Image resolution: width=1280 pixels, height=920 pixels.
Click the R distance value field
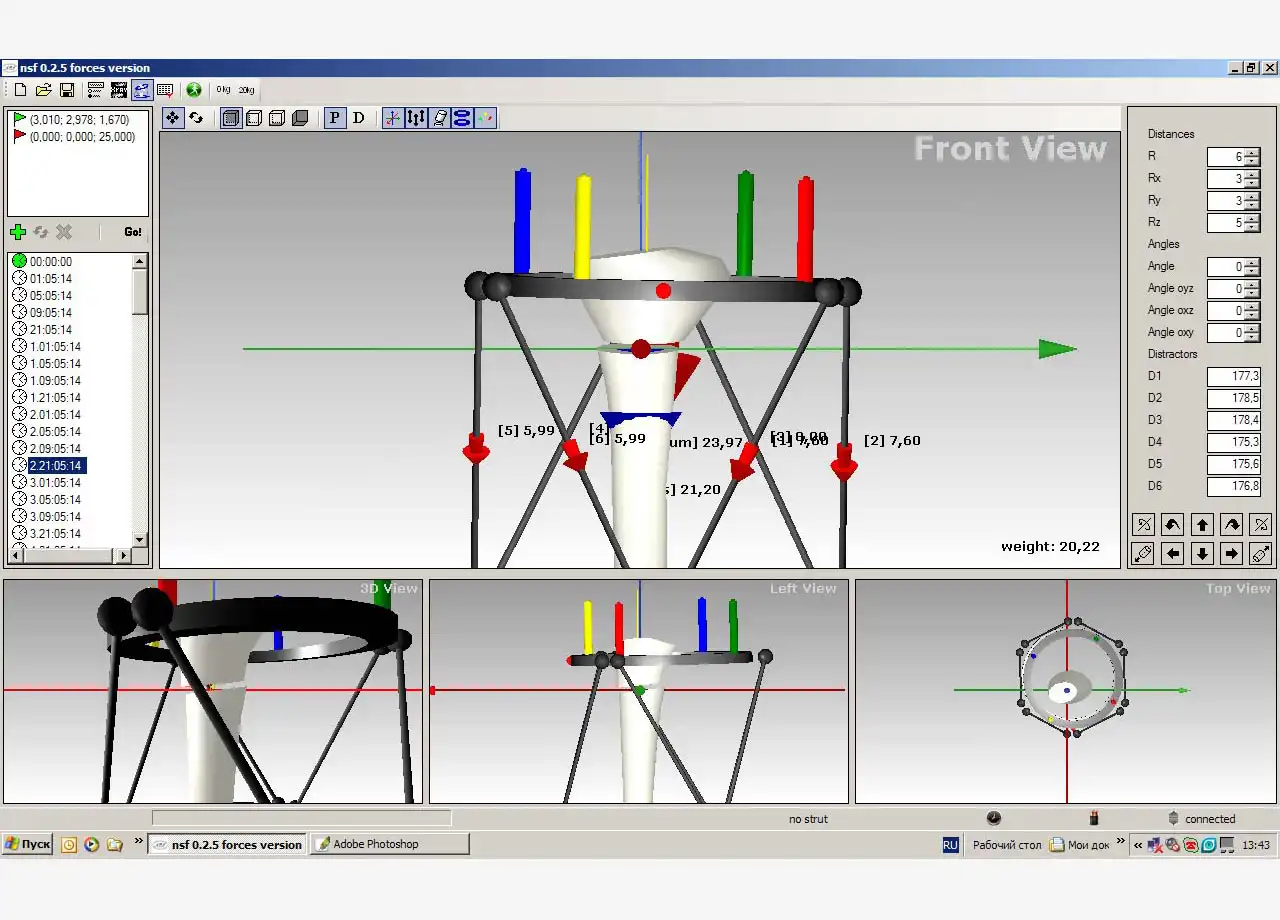coord(1226,157)
